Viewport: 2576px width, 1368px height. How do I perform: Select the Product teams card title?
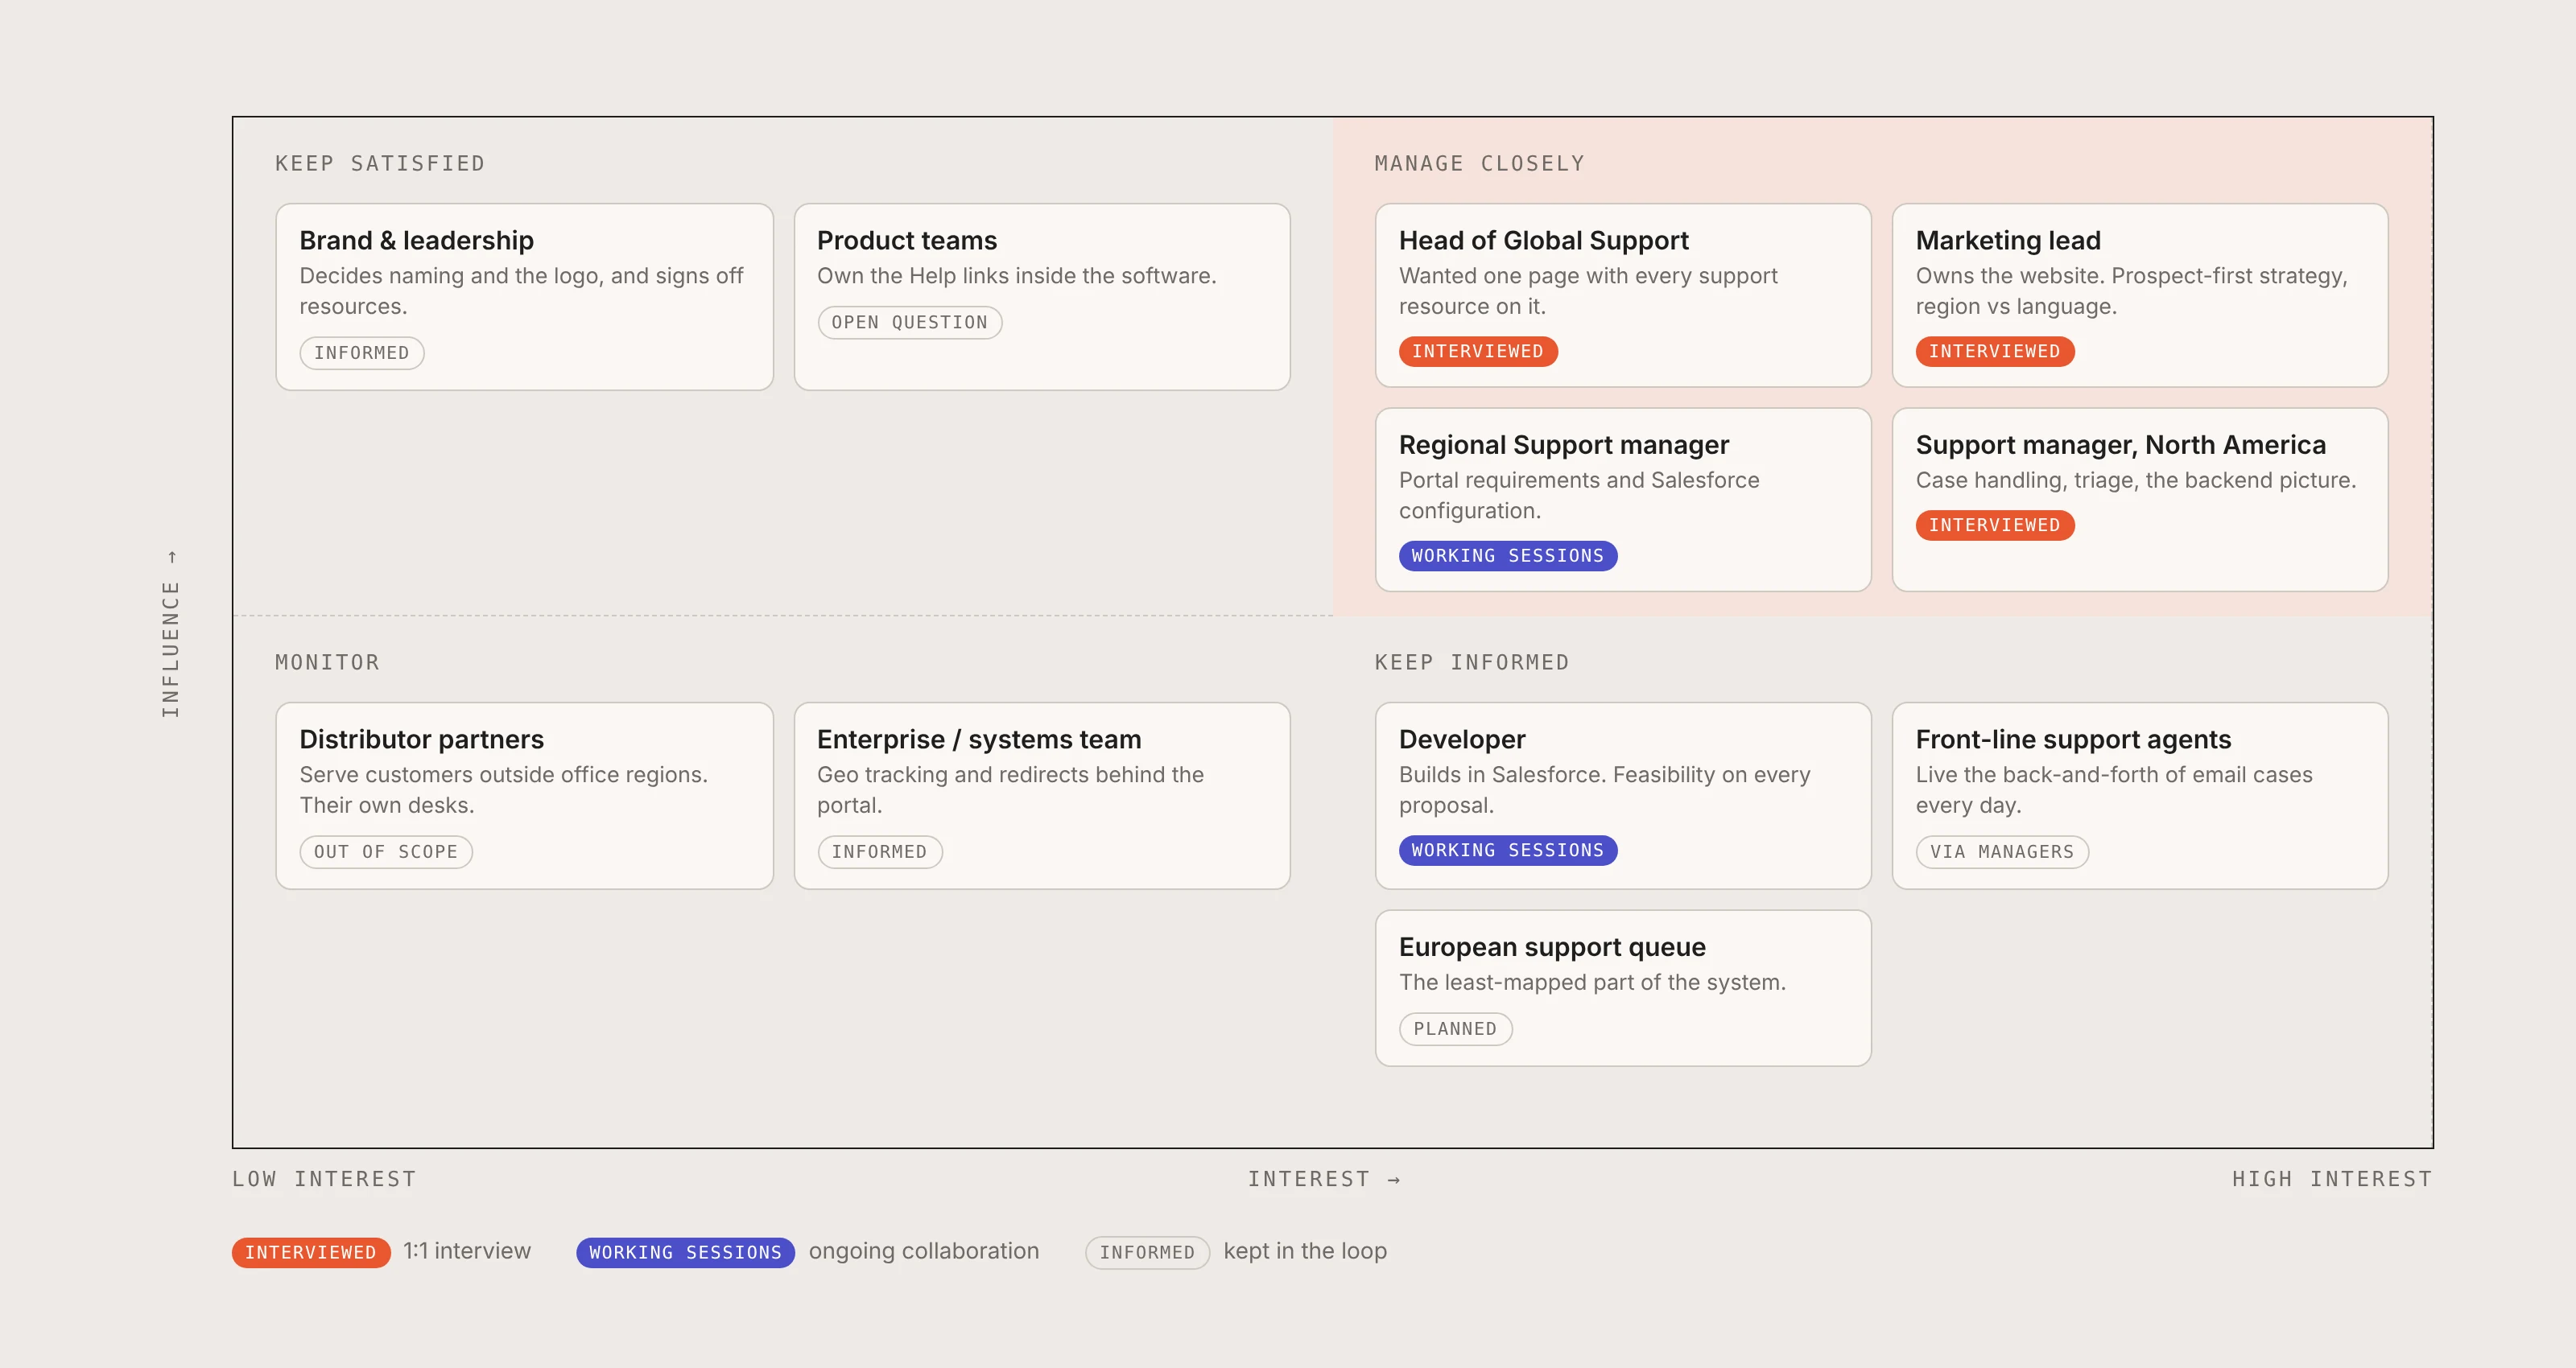pos(907,240)
